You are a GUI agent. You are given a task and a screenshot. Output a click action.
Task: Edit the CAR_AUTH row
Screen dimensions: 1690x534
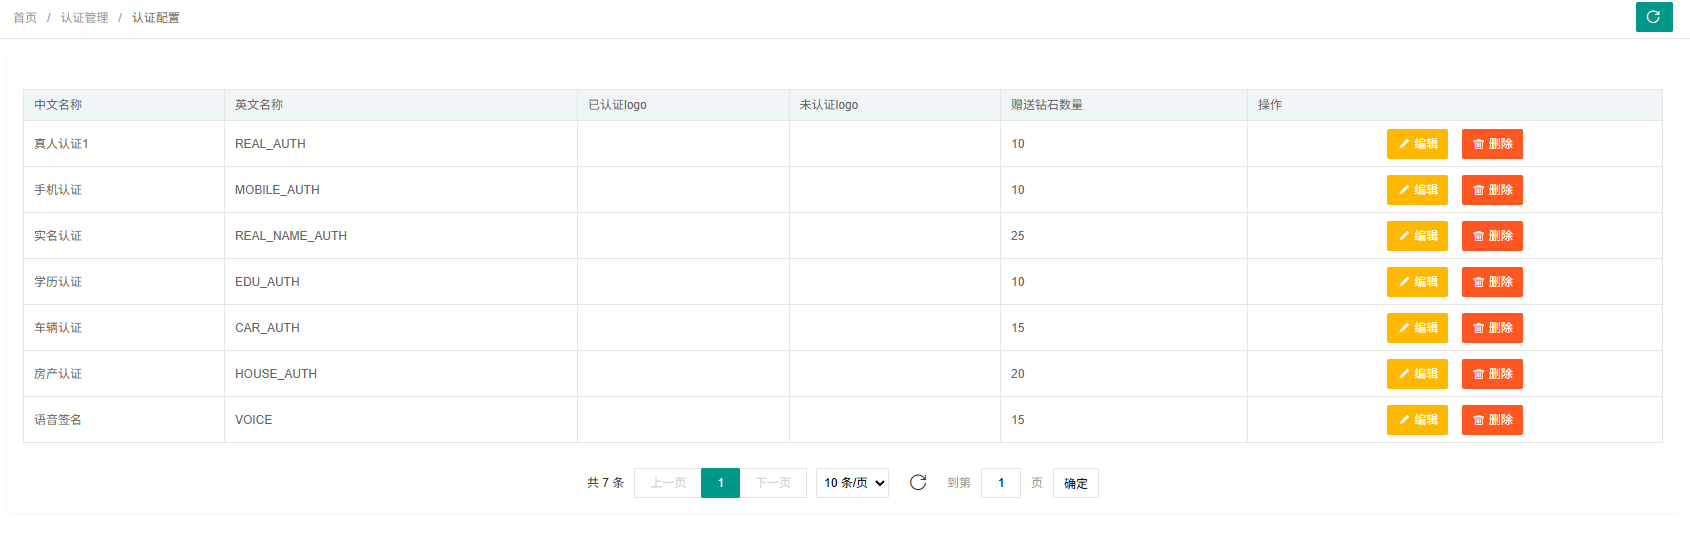[x=1416, y=328]
